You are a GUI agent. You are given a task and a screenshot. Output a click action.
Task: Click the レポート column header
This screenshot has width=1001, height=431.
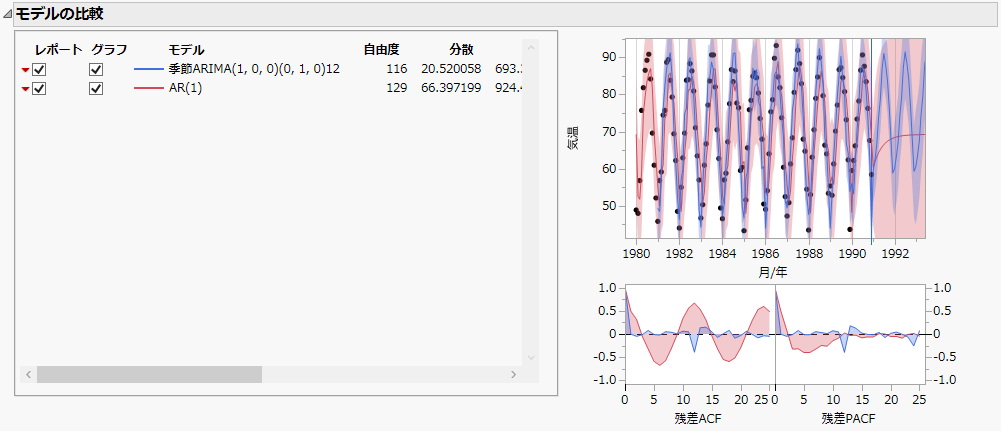click(59, 49)
